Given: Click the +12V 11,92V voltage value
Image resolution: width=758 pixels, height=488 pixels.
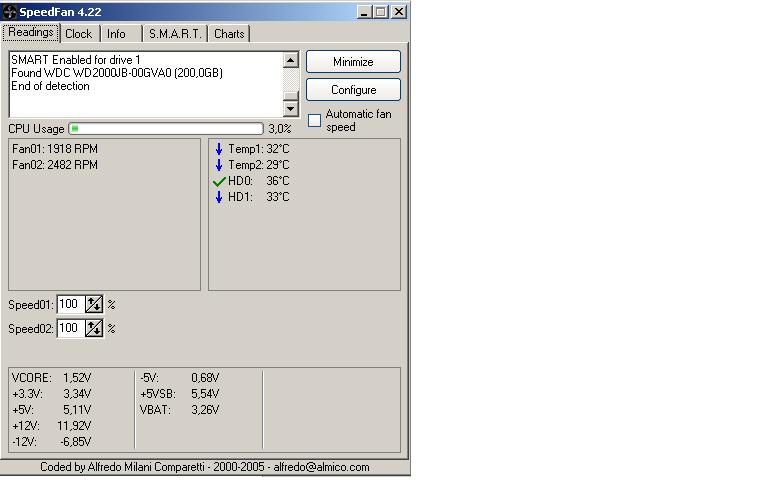Looking at the screenshot, I should [x=74, y=426].
